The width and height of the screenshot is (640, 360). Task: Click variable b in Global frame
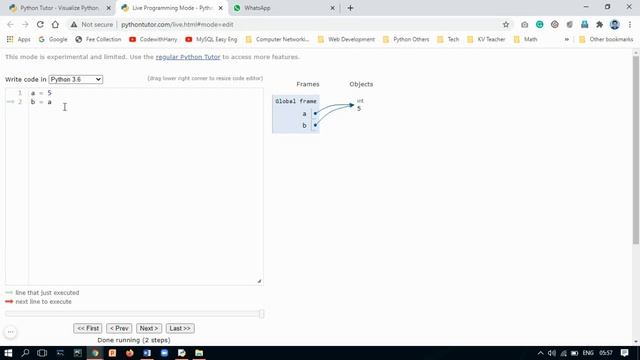click(x=304, y=125)
